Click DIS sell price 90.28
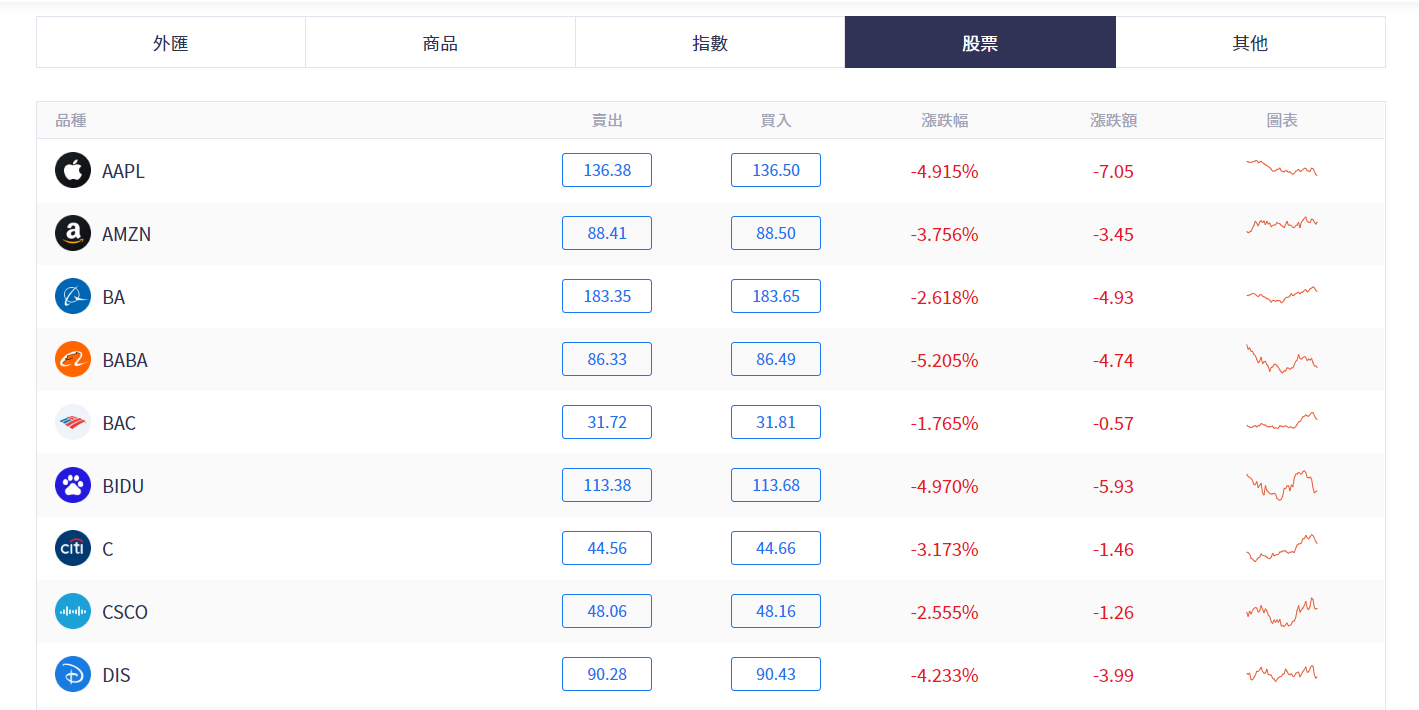 607,674
